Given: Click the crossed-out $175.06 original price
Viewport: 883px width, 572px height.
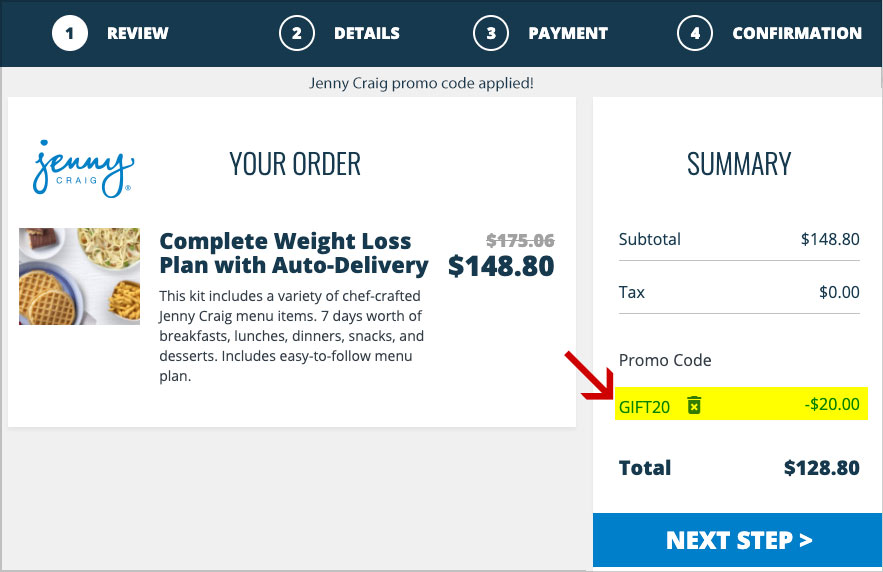Looking at the screenshot, I should [520, 240].
